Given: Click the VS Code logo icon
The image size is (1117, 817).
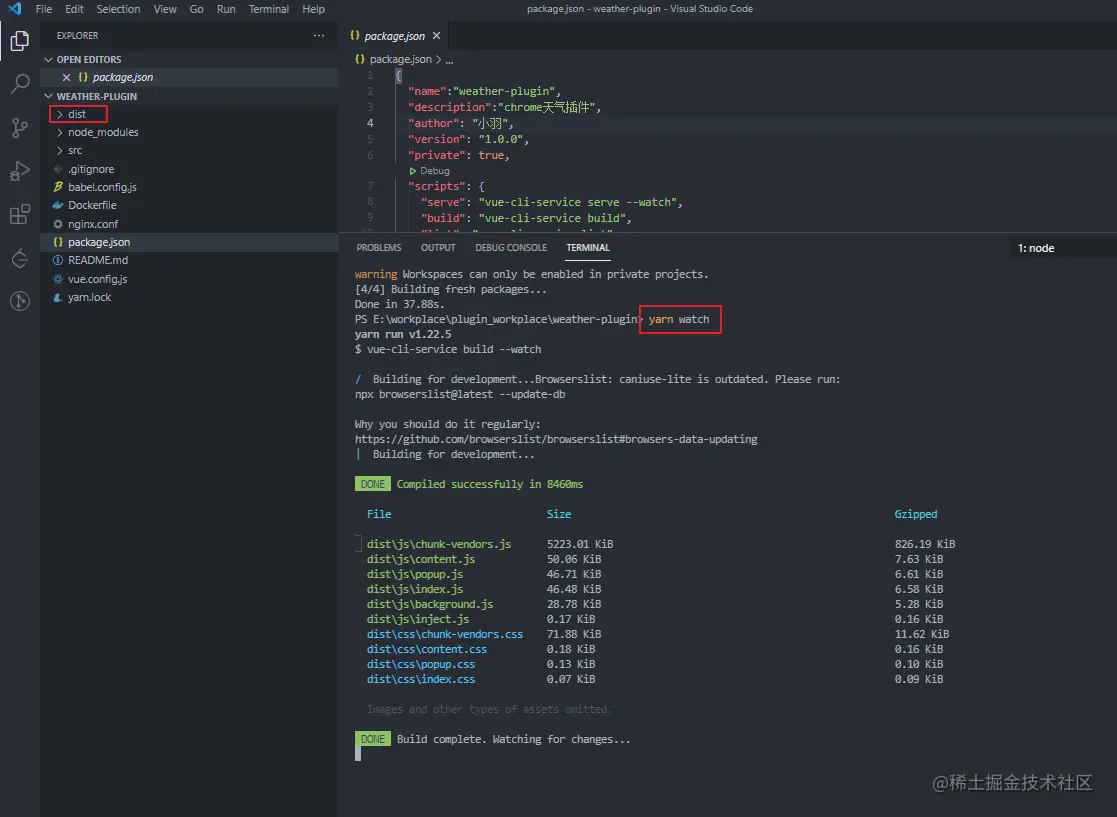Looking at the screenshot, I should click(x=14, y=9).
